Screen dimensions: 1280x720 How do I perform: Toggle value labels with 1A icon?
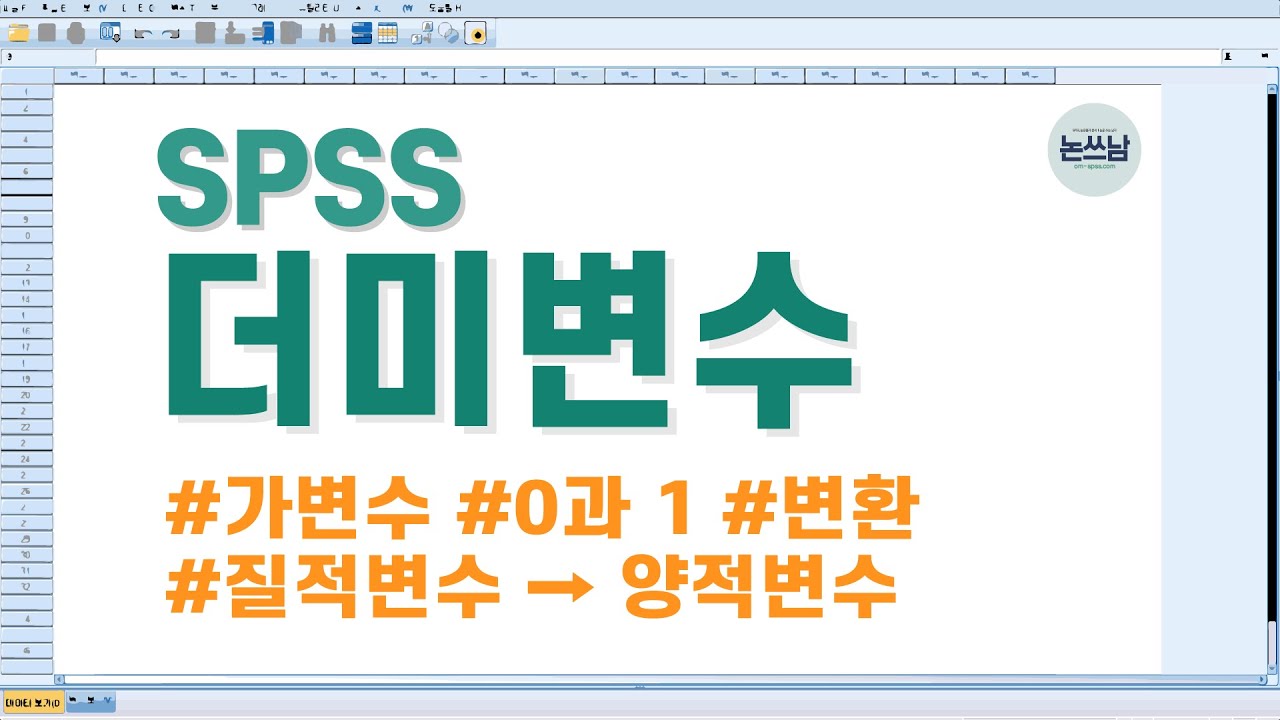(423, 33)
